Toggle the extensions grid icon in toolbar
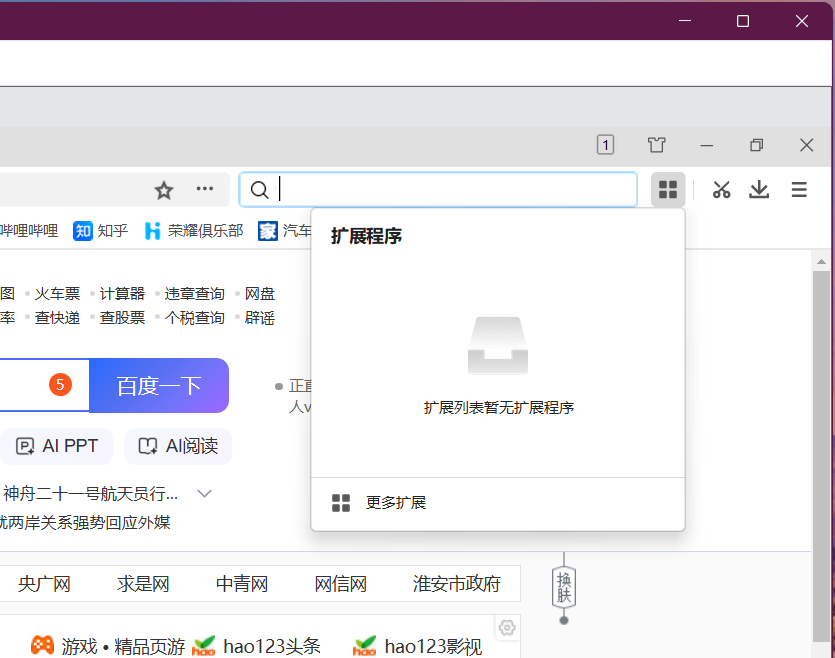 668,190
